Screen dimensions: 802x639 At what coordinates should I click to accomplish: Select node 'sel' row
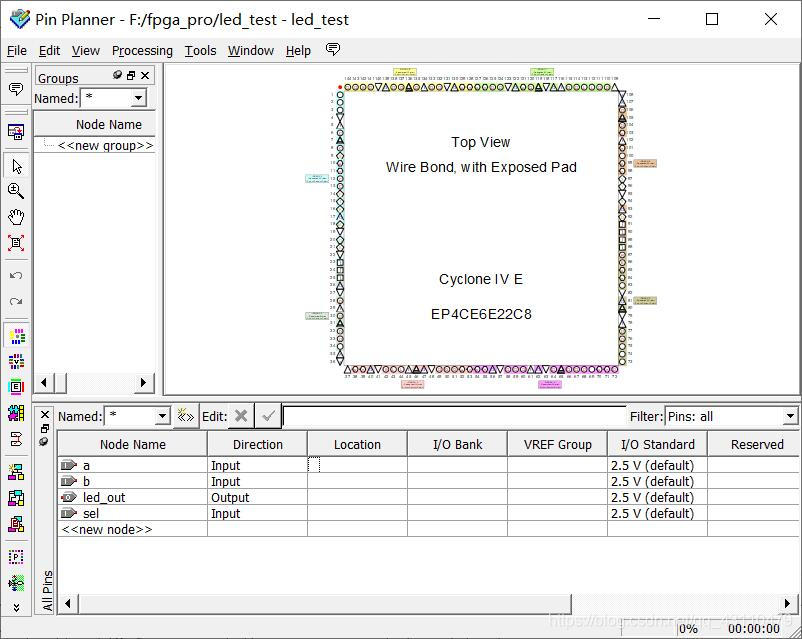click(132, 513)
